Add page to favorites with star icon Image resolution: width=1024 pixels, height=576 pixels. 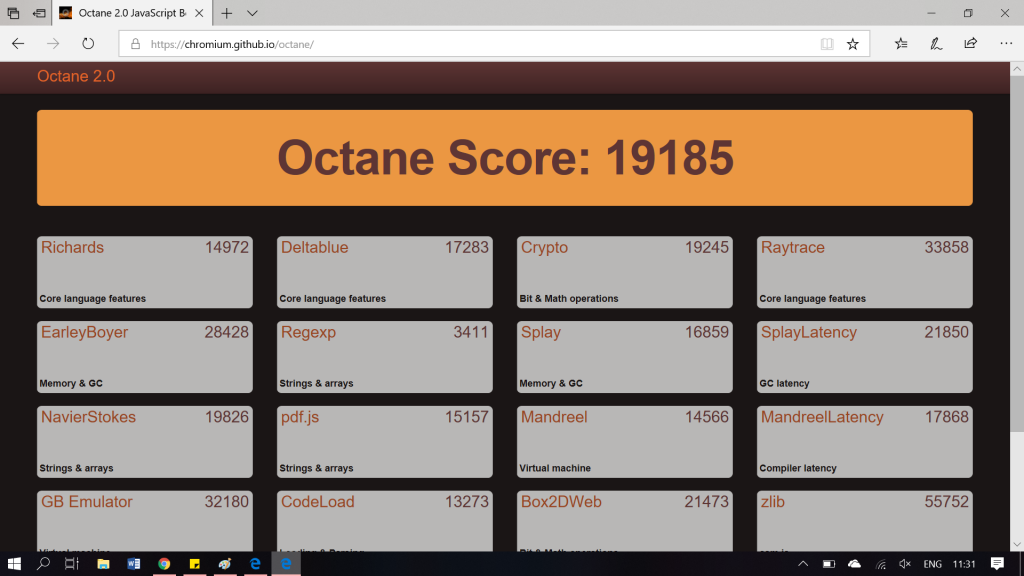tap(853, 44)
